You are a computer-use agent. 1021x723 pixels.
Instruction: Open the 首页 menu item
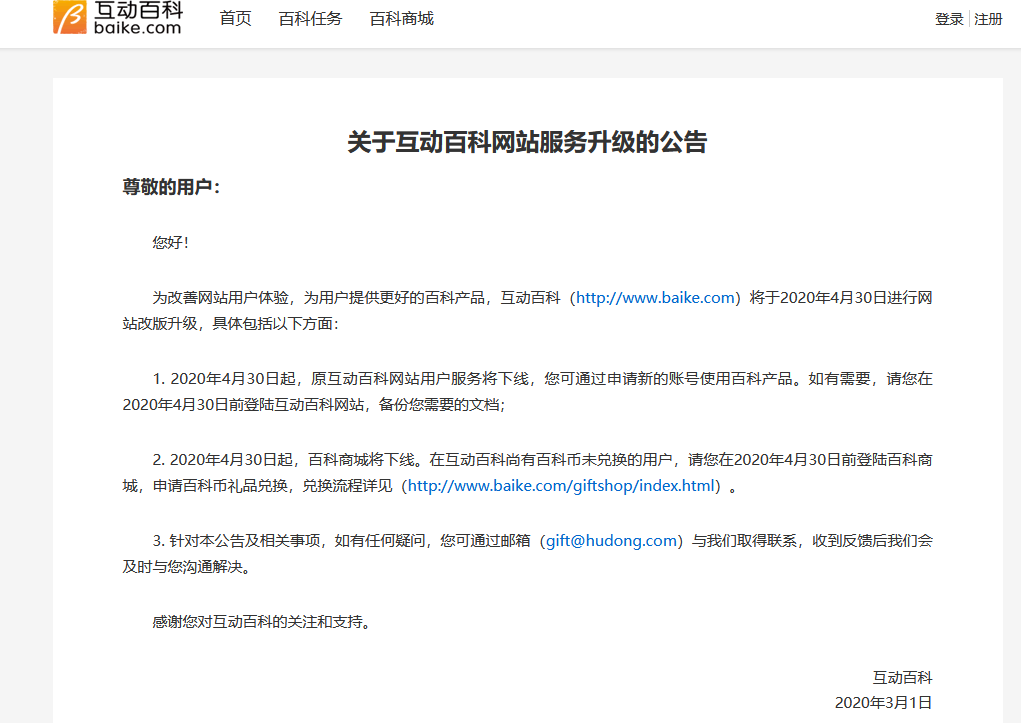click(x=235, y=19)
